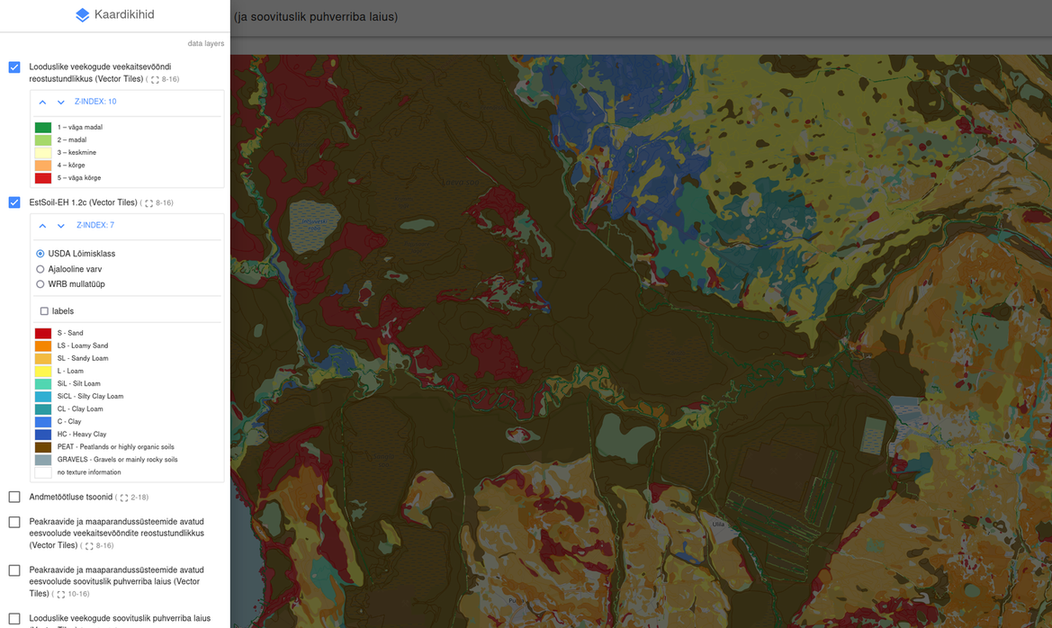Enable the Andmetöötluse tsoonid layer
The width and height of the screenshot is (1052, 628).
13,495
